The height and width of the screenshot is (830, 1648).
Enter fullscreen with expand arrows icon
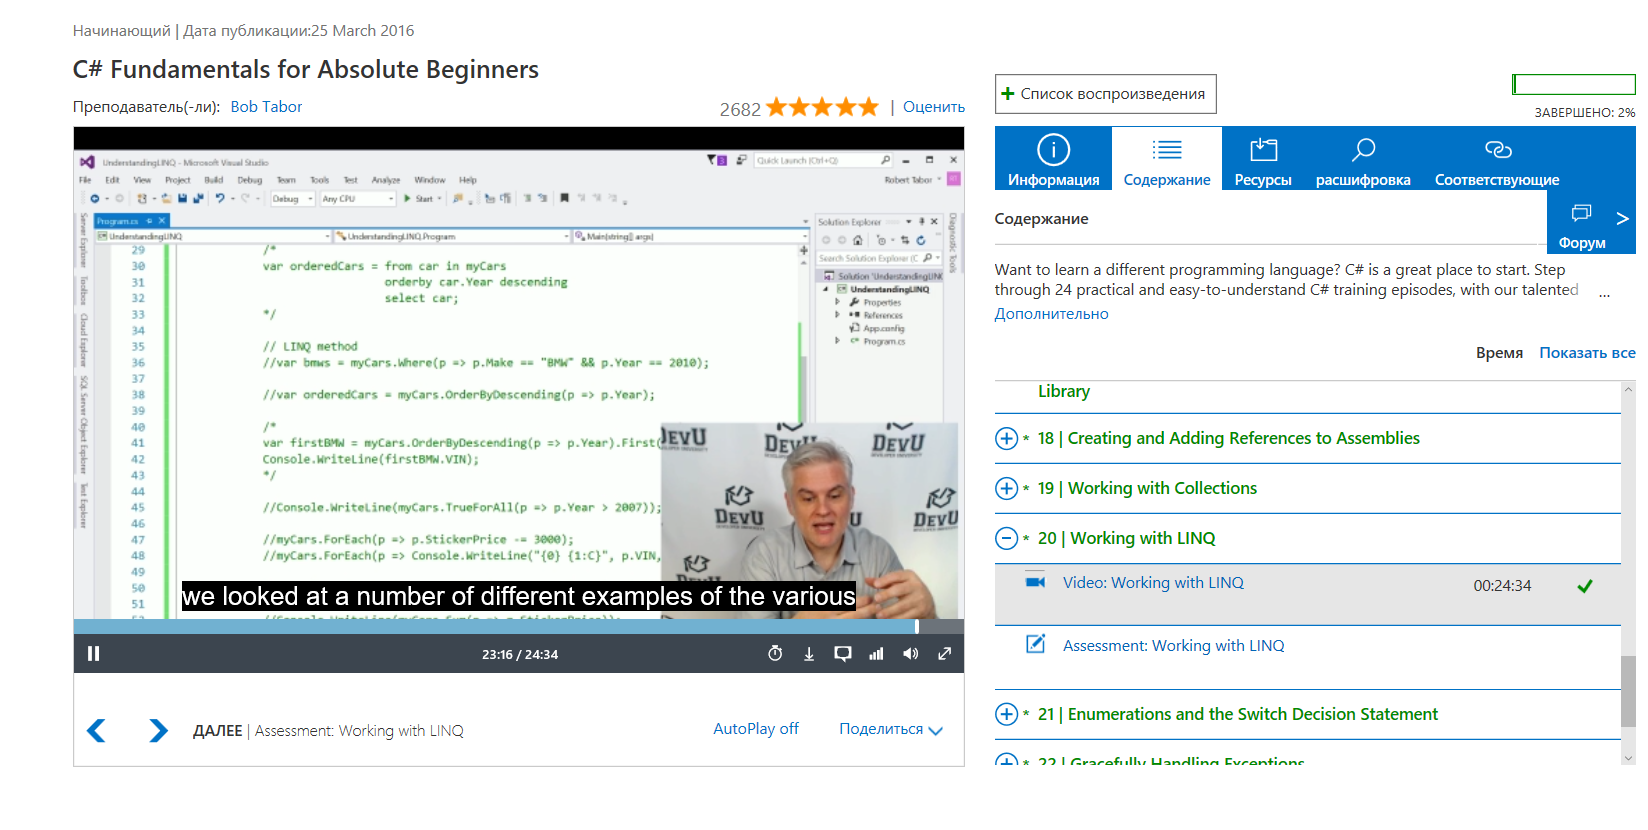click(944, 654)
